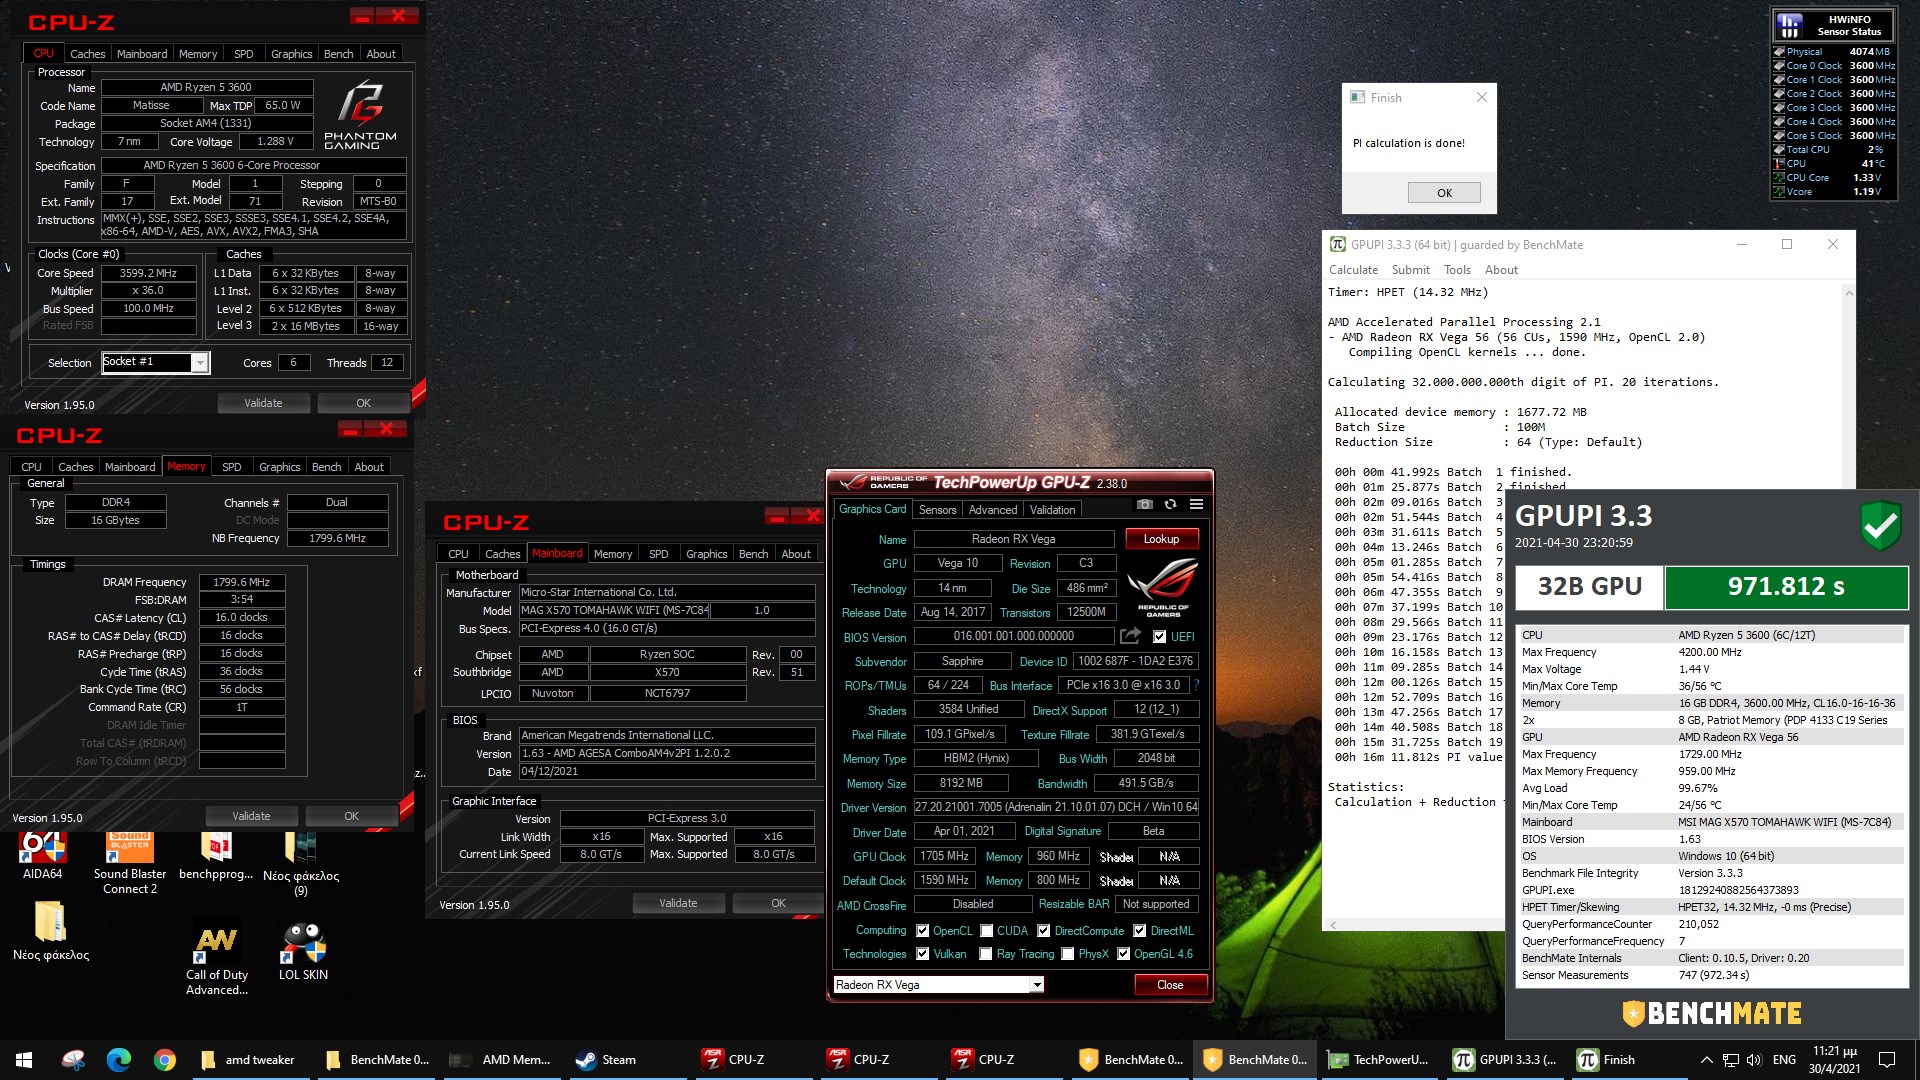Open SPD tab in CPU-Z Memory window
1920x1080 pixels.
pos(231,467)
